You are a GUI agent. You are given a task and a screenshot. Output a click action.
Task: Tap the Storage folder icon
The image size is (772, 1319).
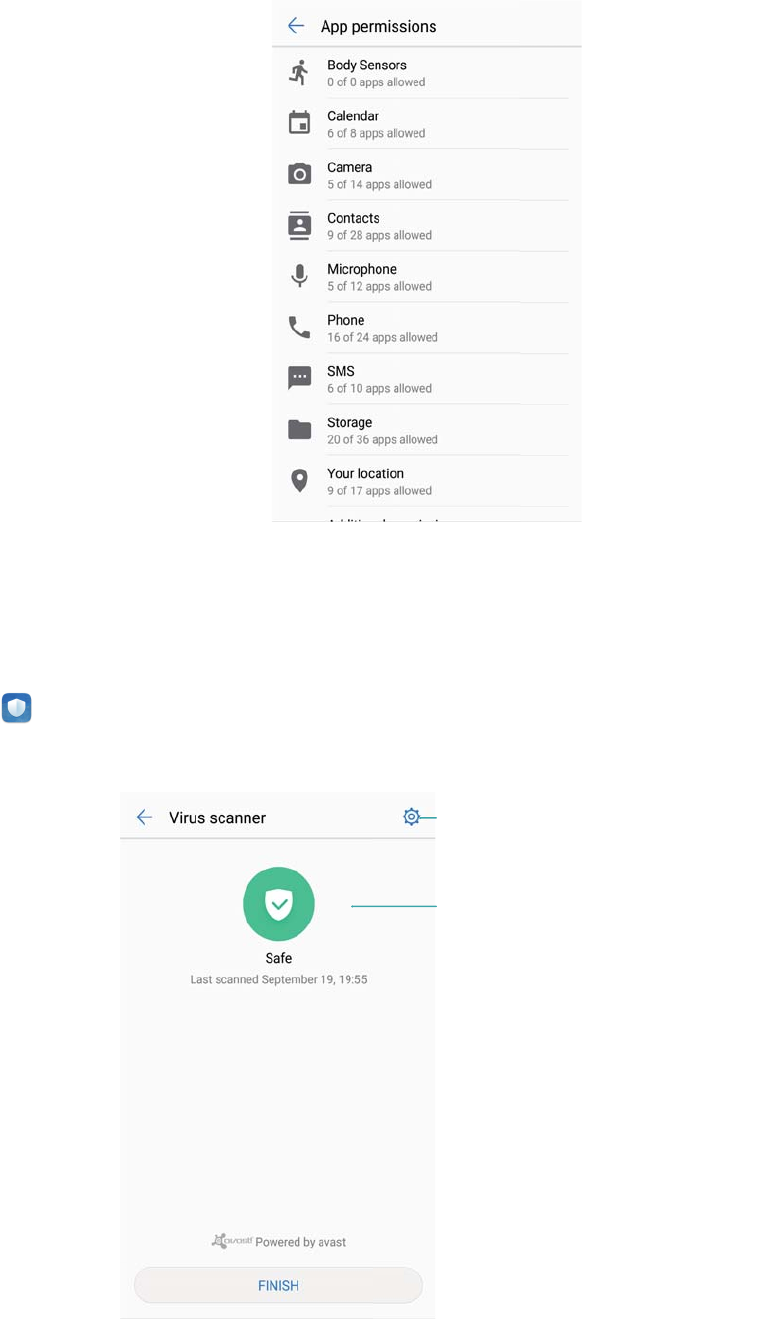(x=299, y=429)
